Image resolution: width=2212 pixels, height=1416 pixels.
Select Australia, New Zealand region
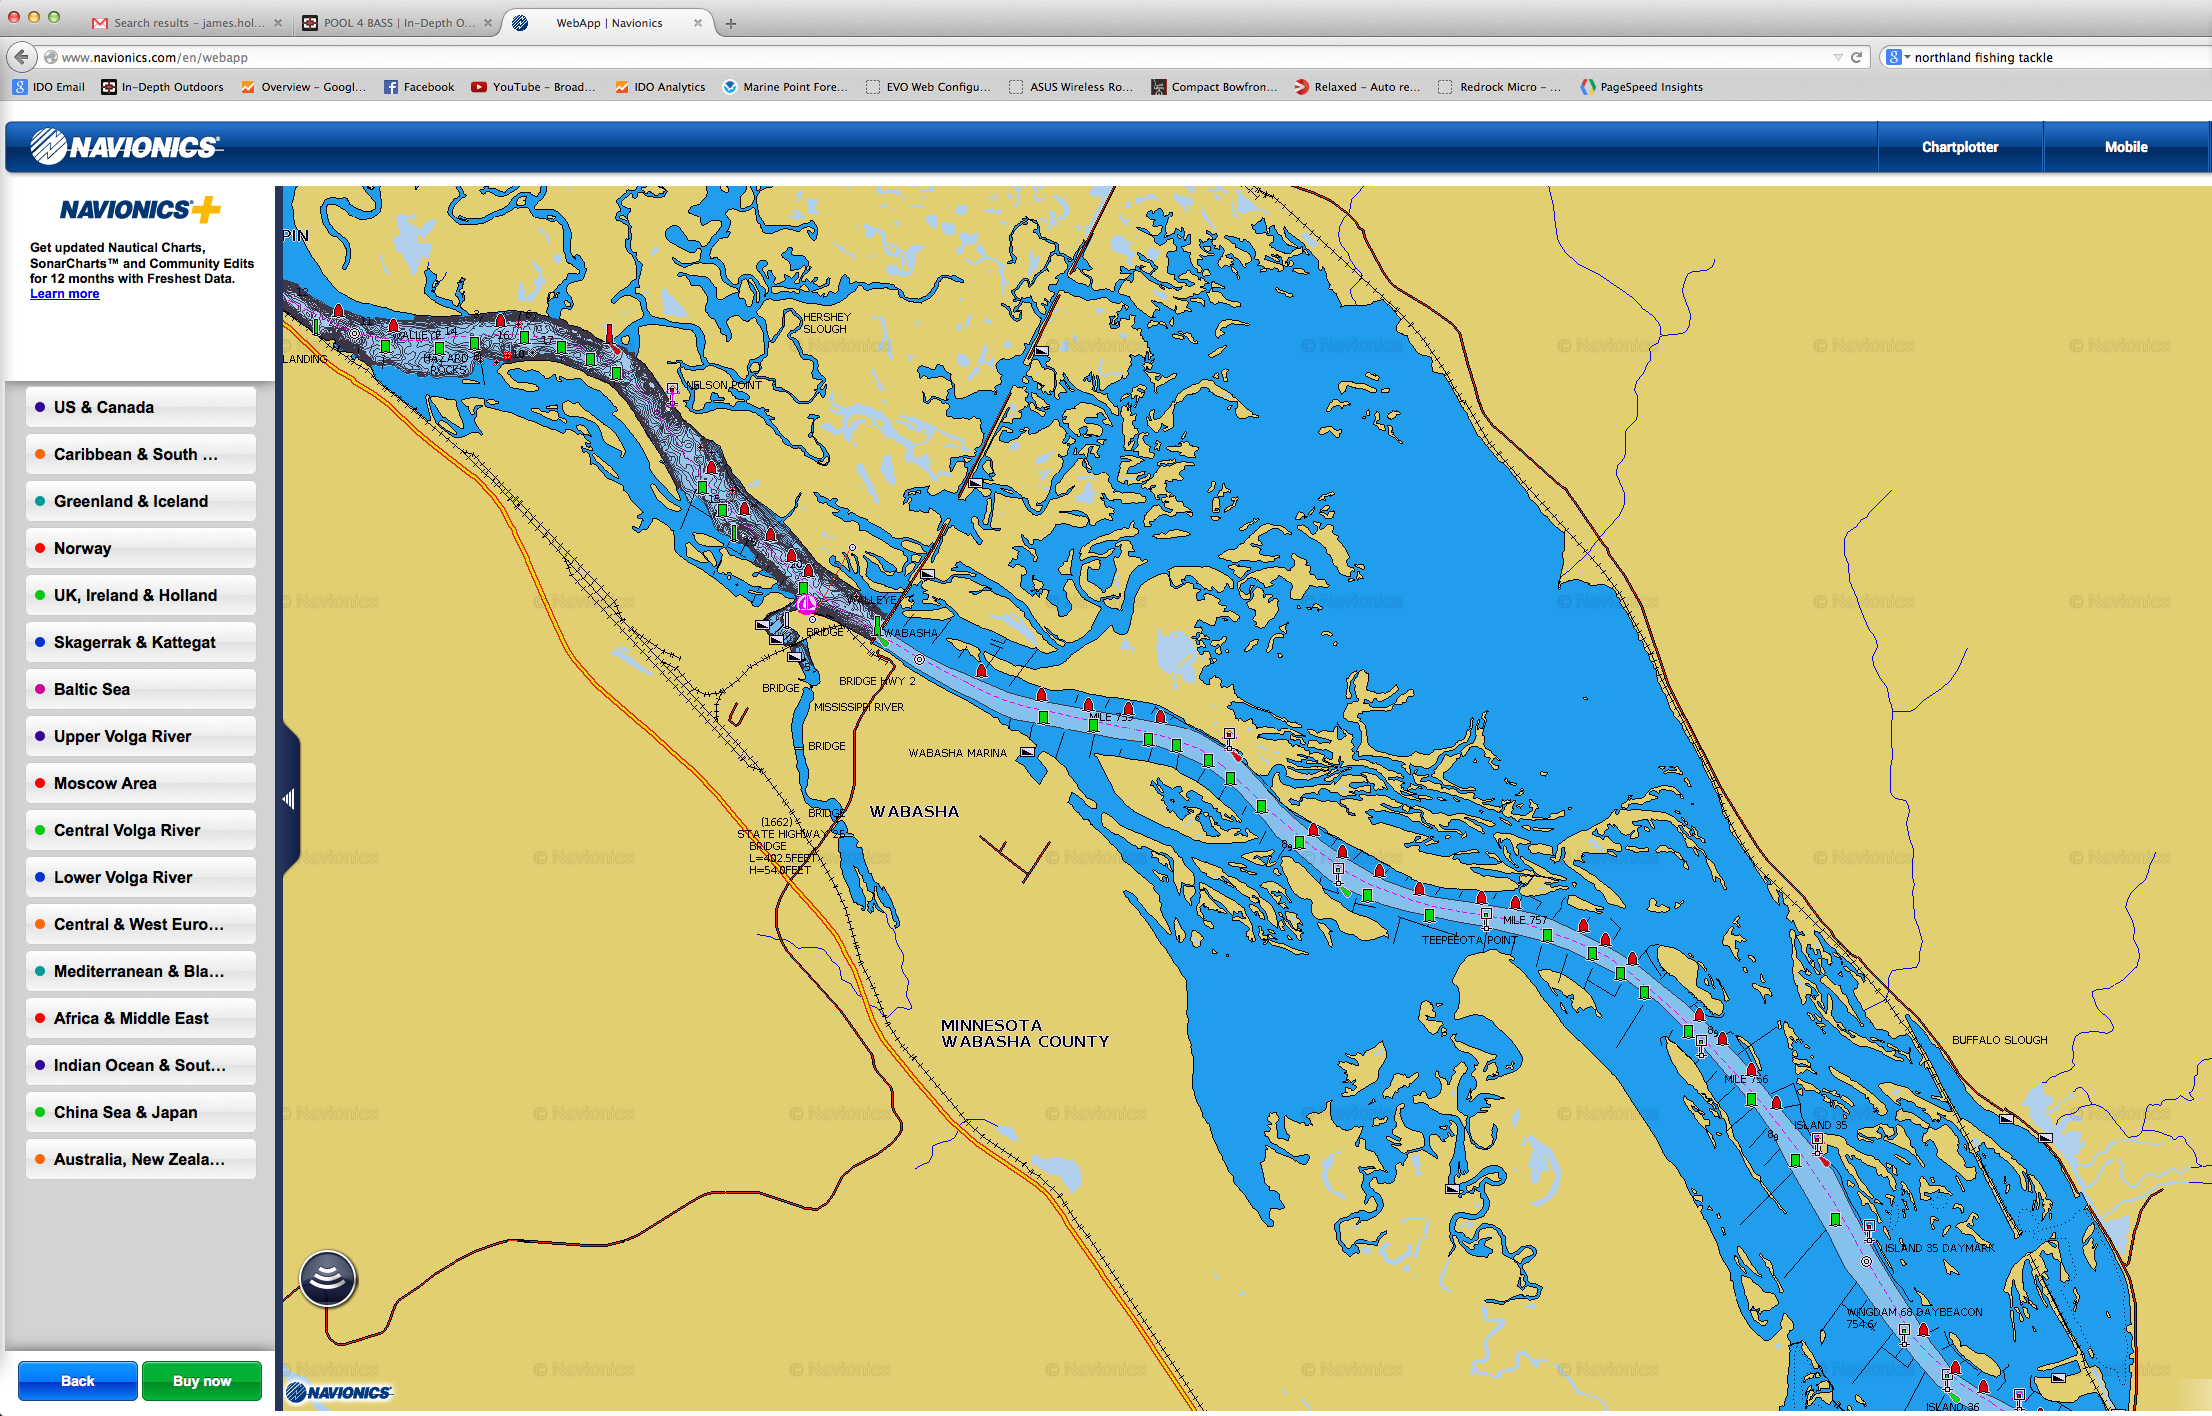140,1159
